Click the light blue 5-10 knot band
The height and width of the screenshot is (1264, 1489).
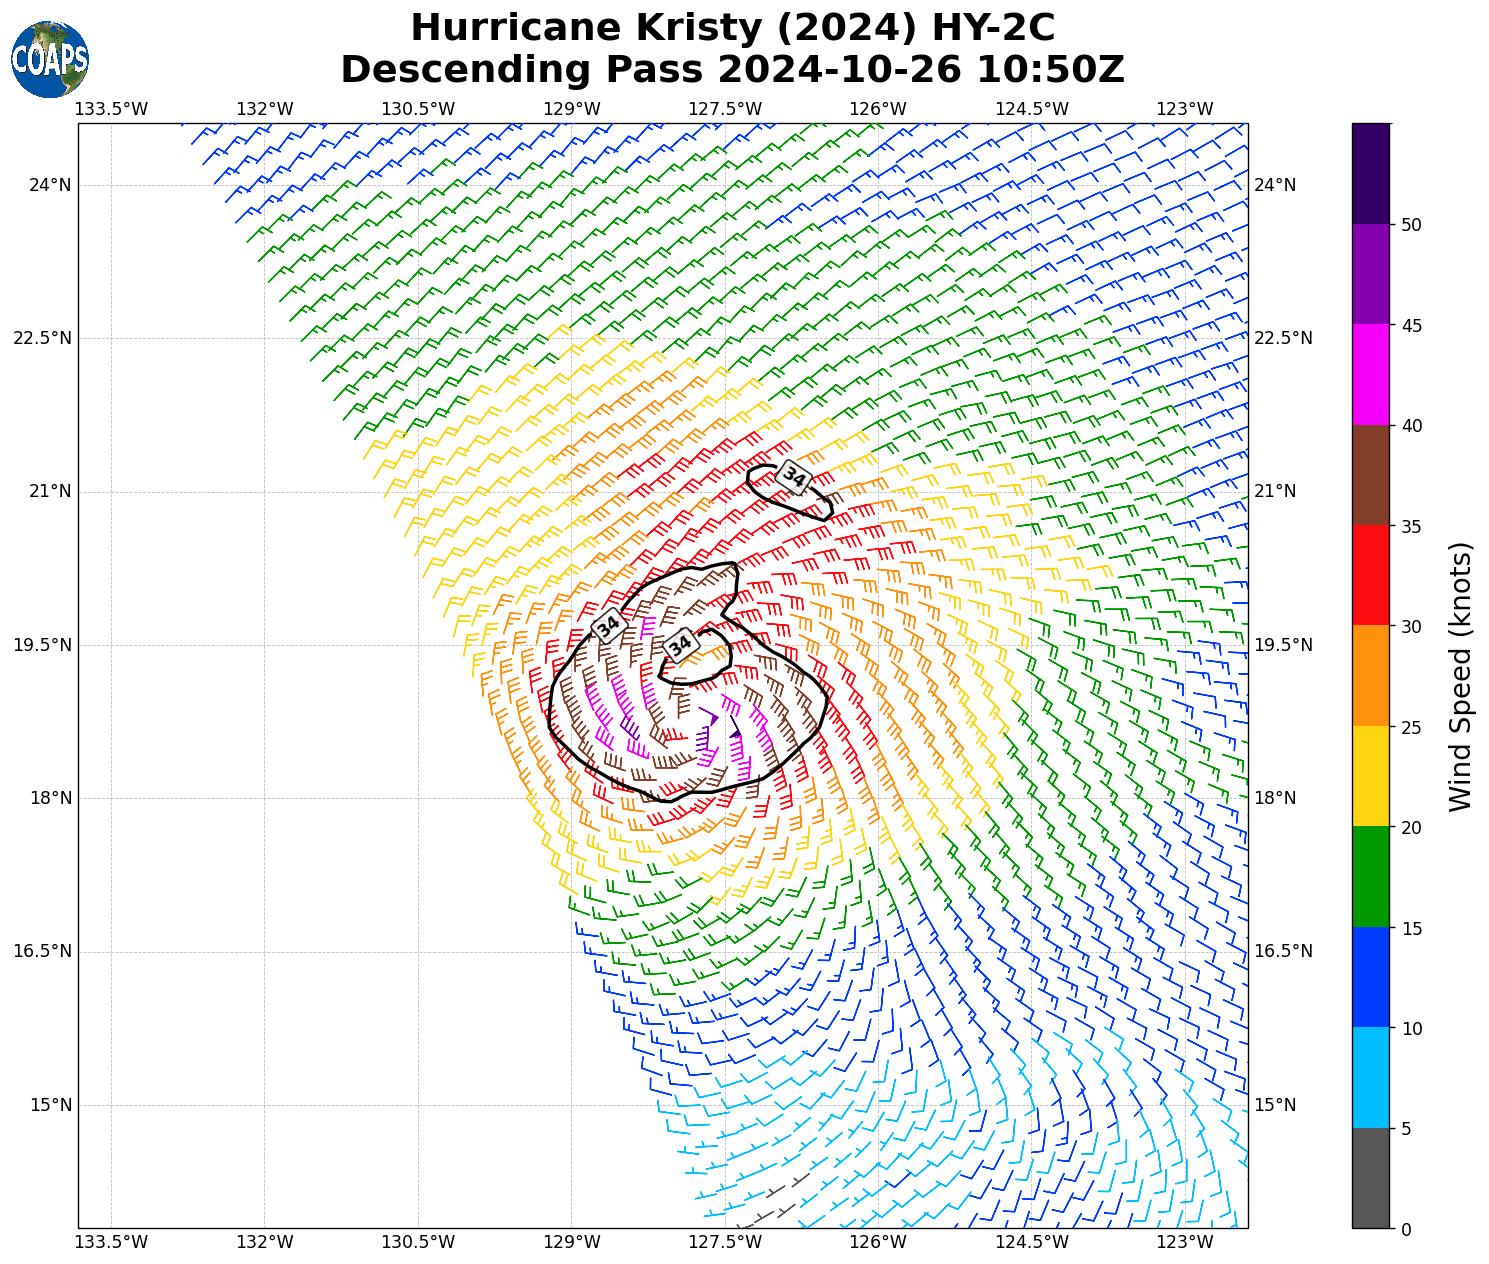point(1370,1077)
